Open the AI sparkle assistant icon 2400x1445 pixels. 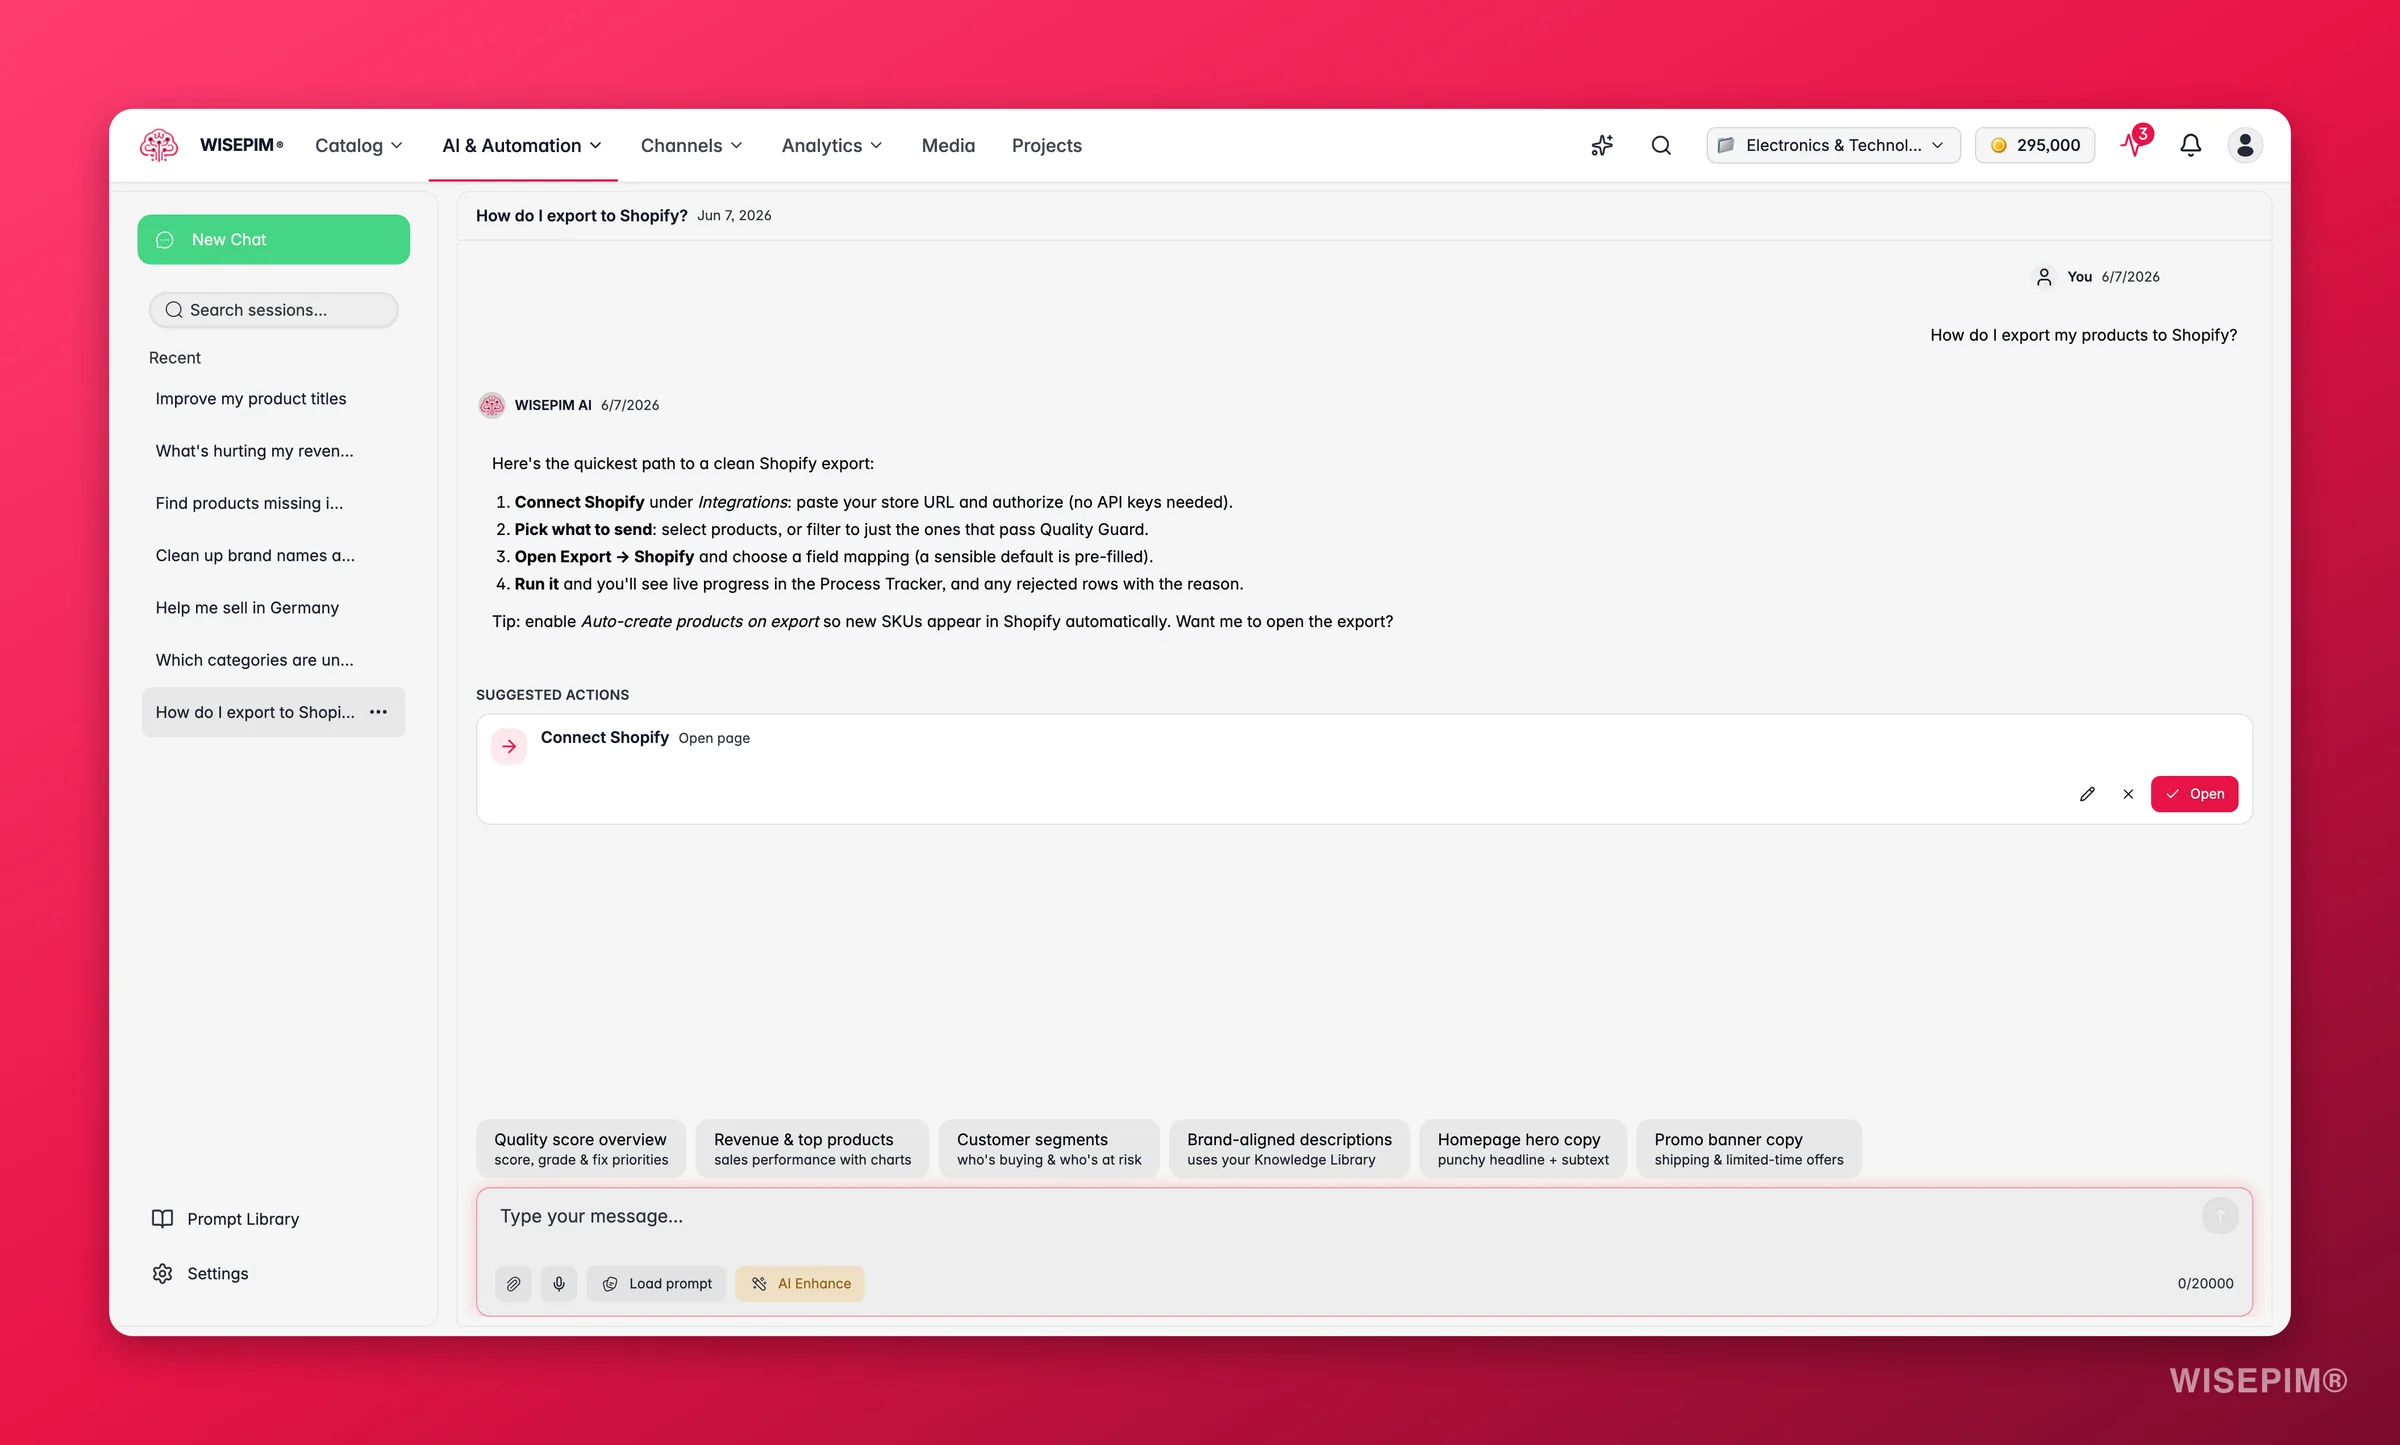(x=1602, y=145)
